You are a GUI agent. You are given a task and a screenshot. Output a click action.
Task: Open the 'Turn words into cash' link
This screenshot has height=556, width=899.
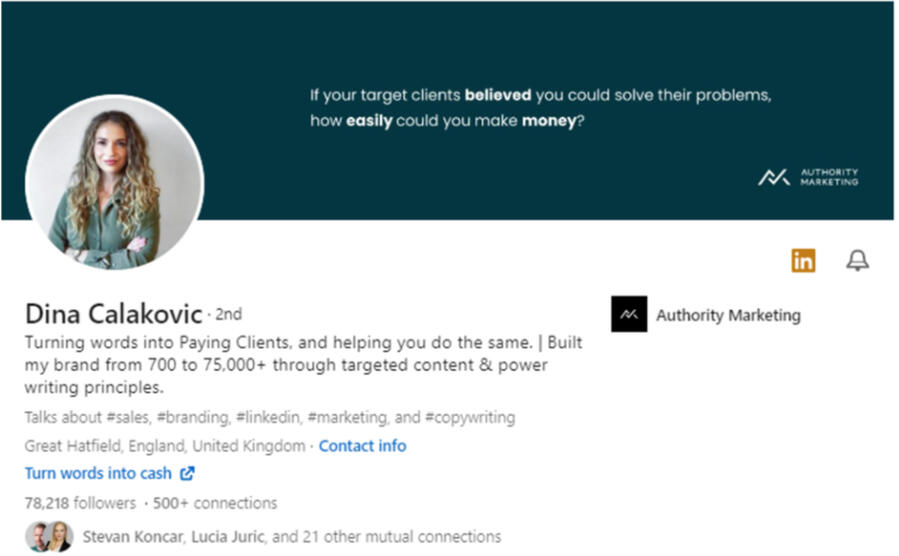98,474
